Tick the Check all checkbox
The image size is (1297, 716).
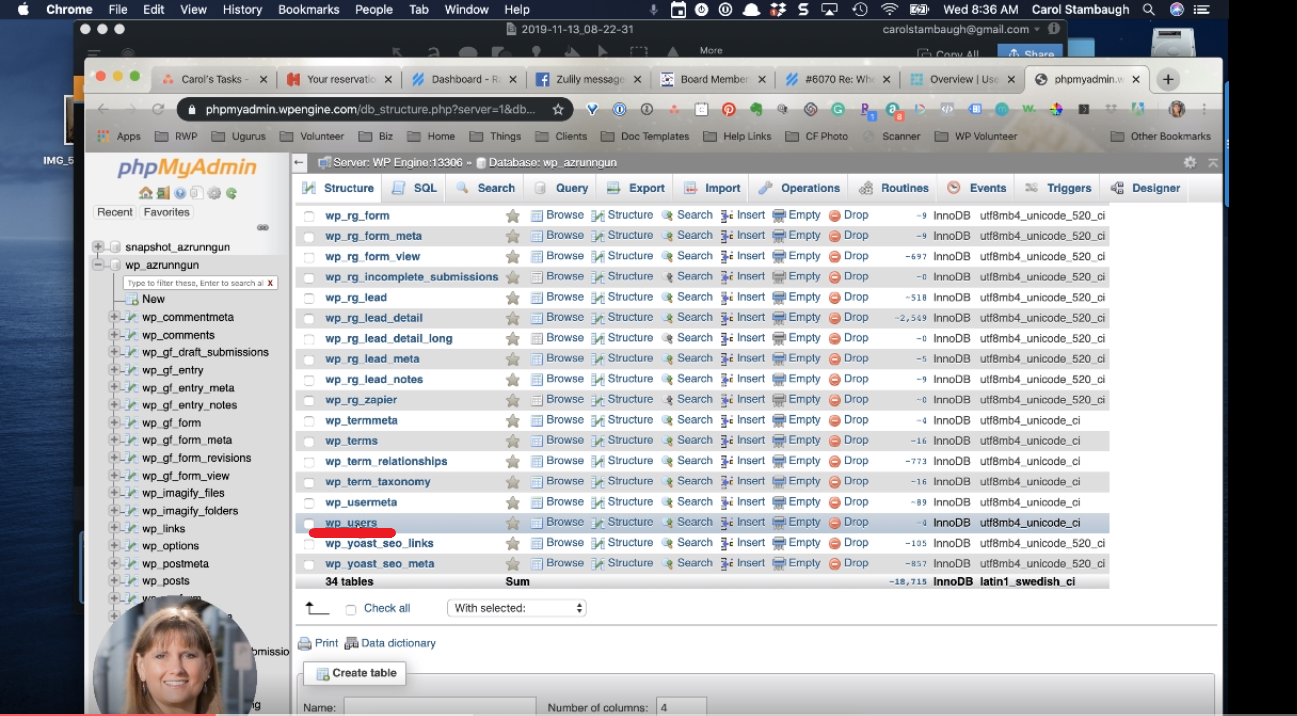[351, 609]
